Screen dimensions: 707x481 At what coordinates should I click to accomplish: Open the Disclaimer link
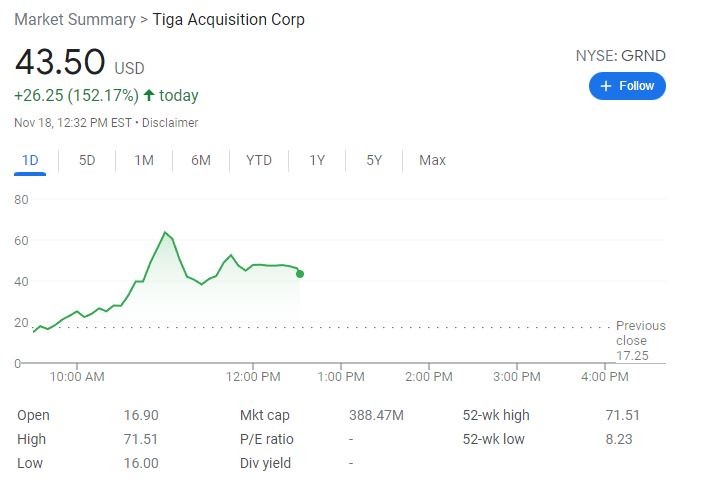[x=170, y=123]
